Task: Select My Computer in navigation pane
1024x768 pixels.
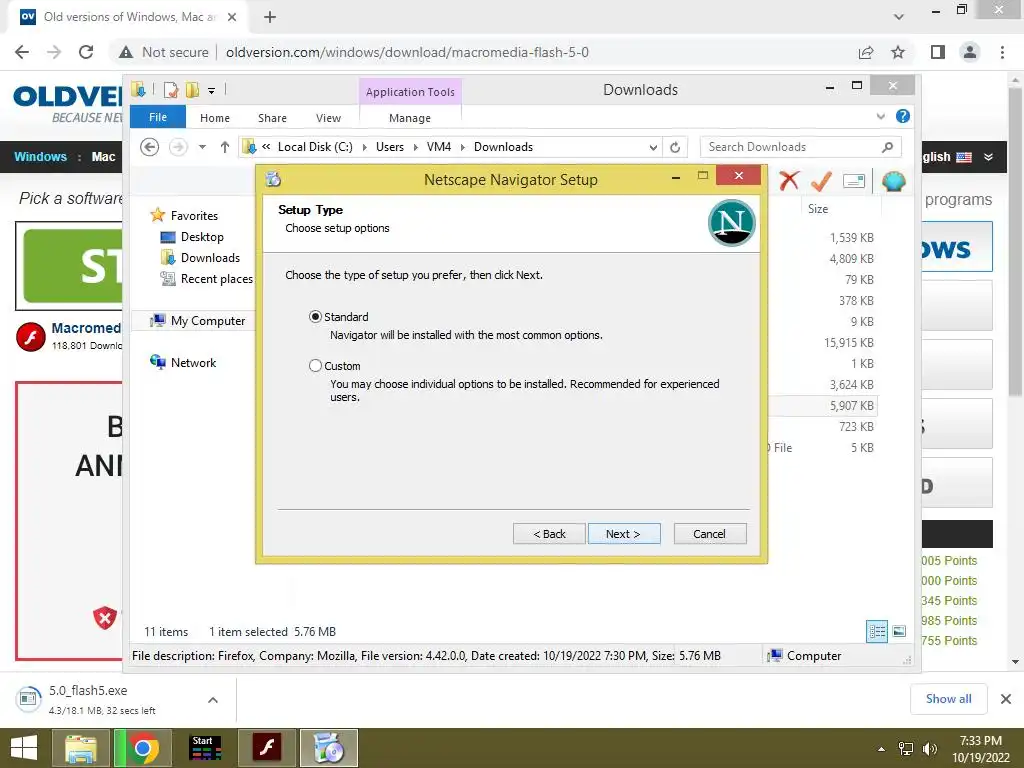Action: (x=208, y=321)
